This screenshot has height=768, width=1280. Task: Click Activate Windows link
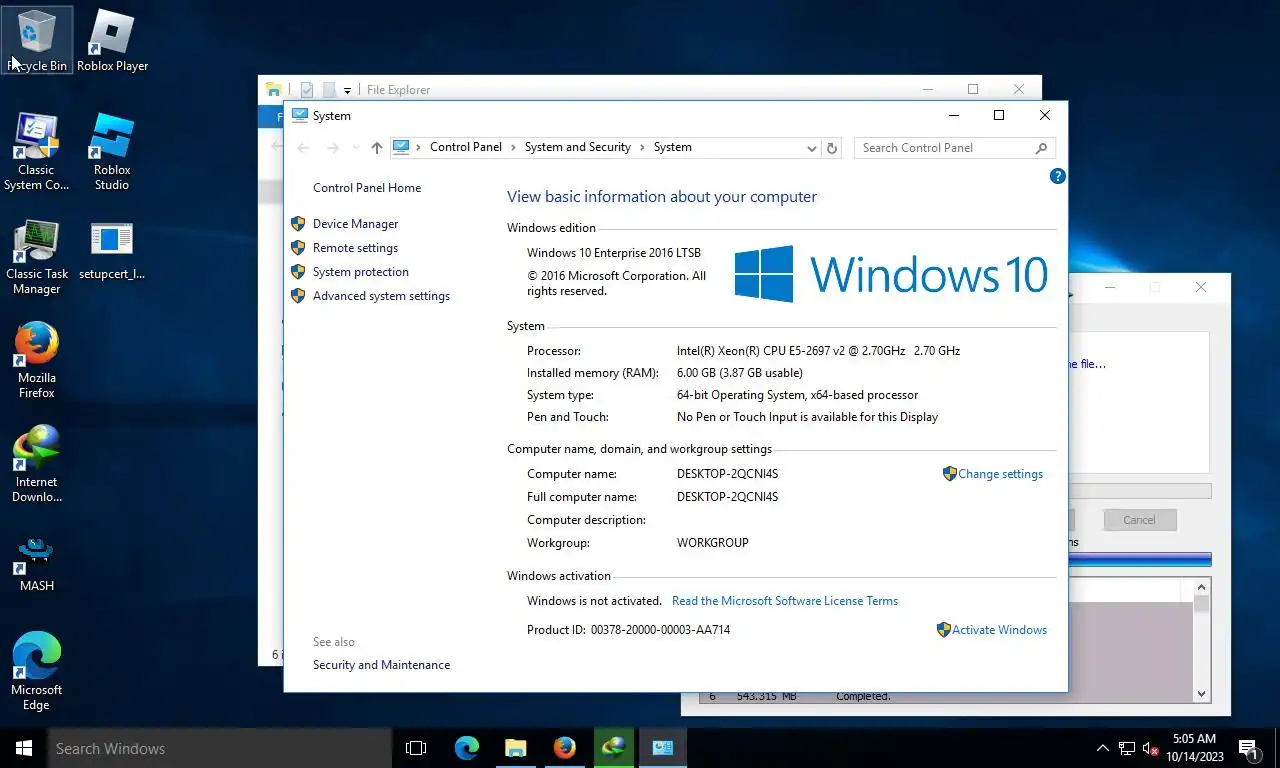click(999, 630)
